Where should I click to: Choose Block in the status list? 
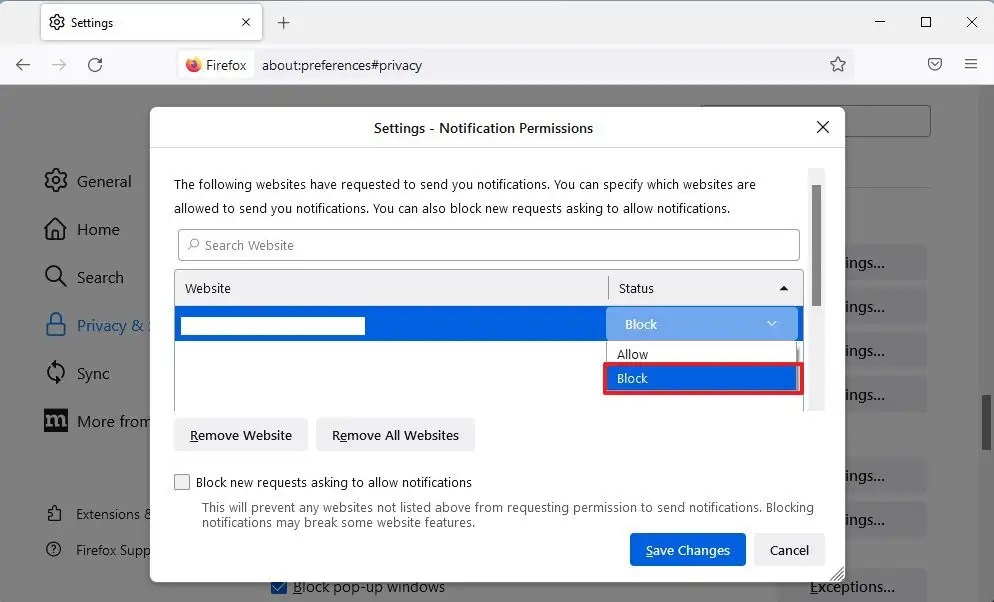coord(700,378)
